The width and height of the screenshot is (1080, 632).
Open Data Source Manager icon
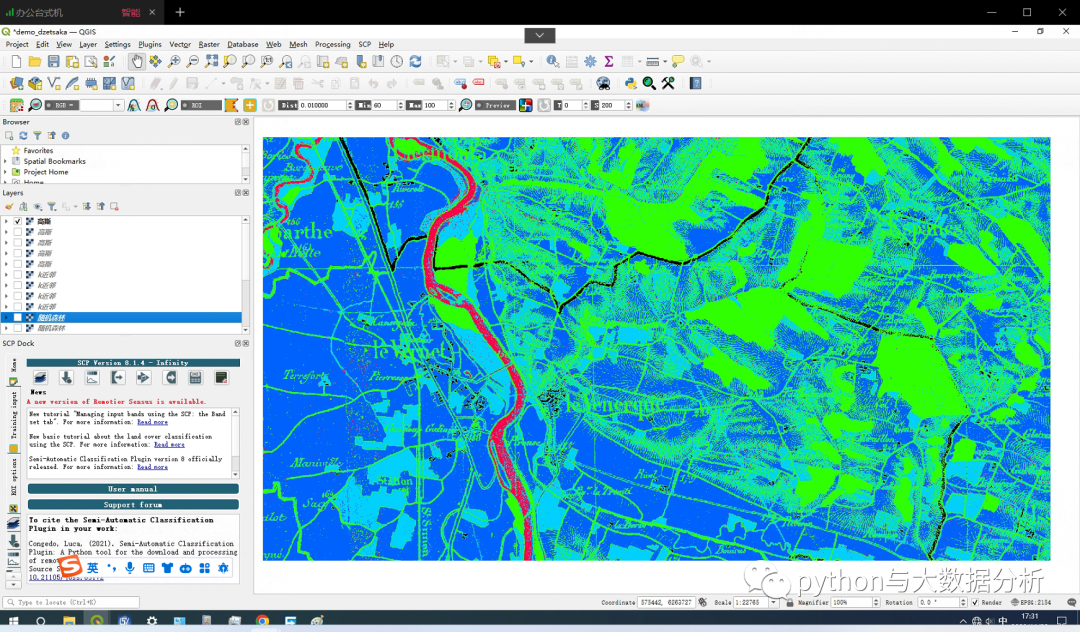coord(17,83)
